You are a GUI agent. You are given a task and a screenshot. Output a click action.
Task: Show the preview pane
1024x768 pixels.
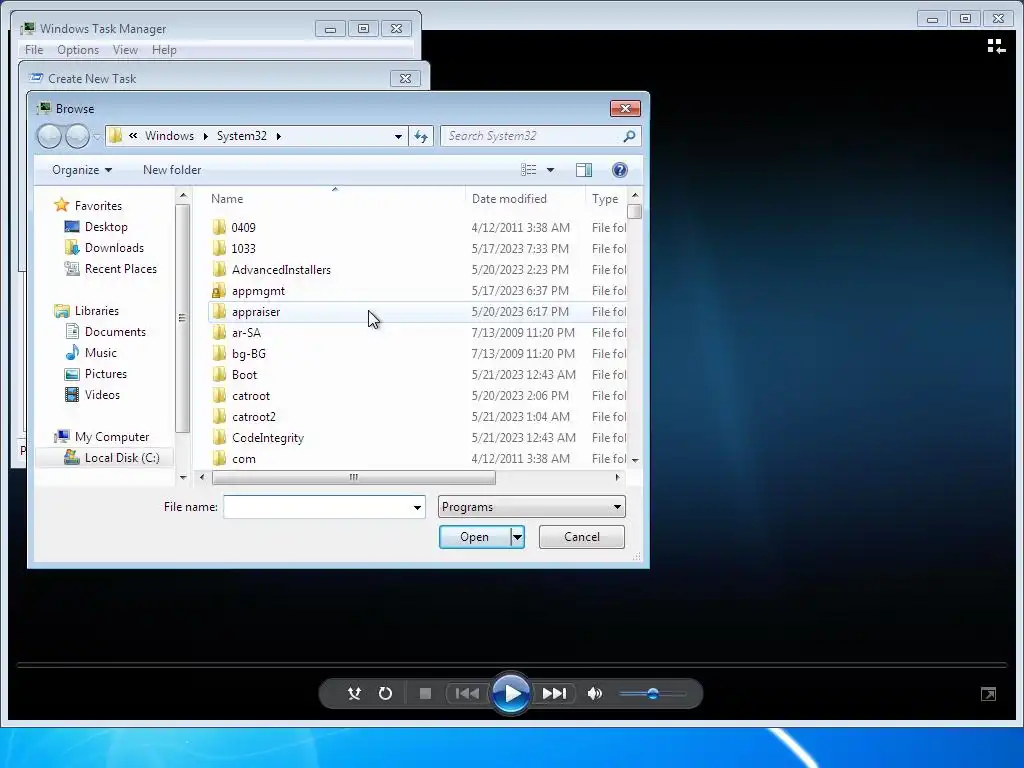pos(584,170)
